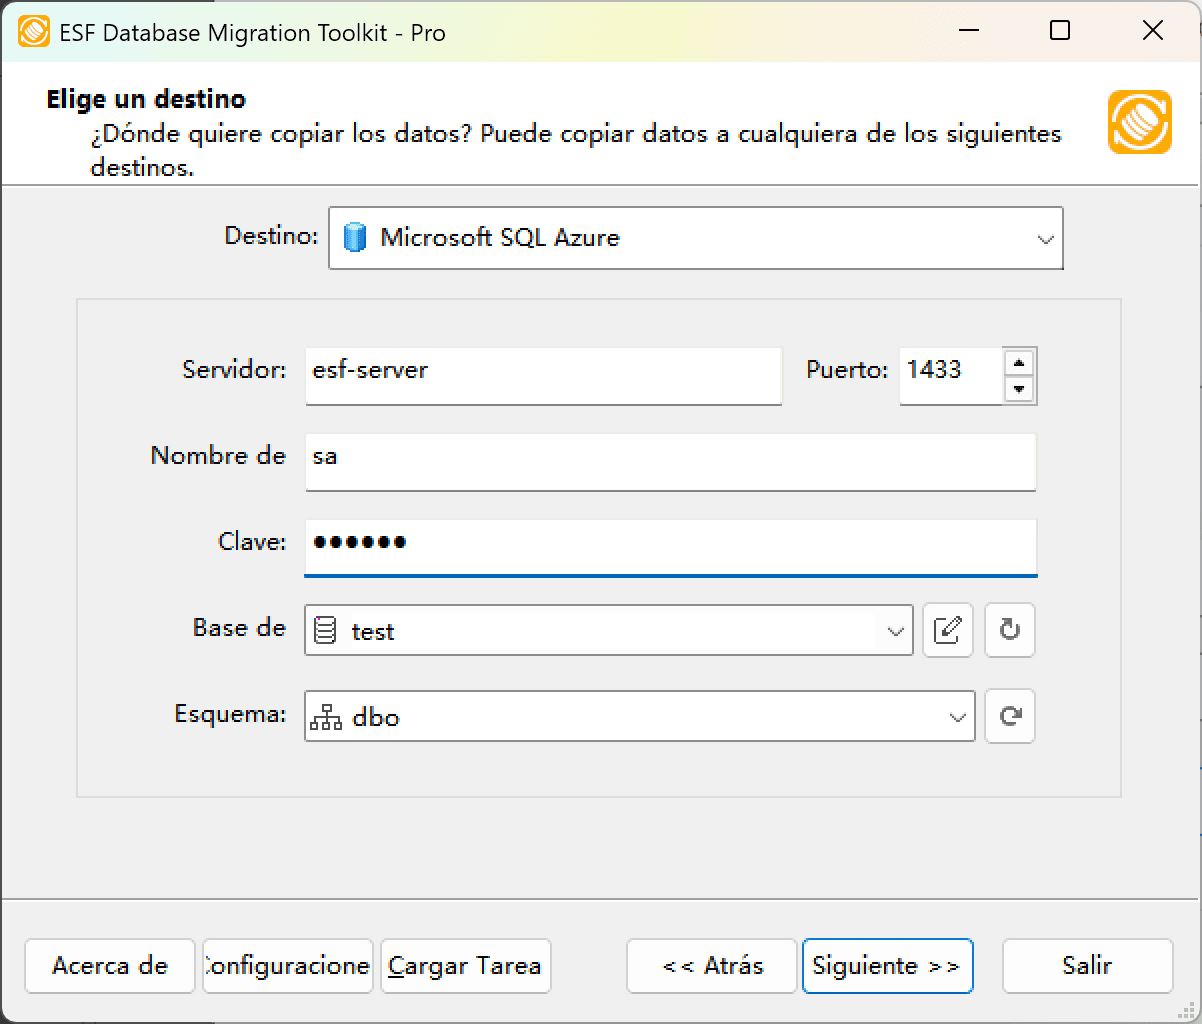Increase the Puerto value with the up arrow

pyautogui.click(x=1020, y=364)
